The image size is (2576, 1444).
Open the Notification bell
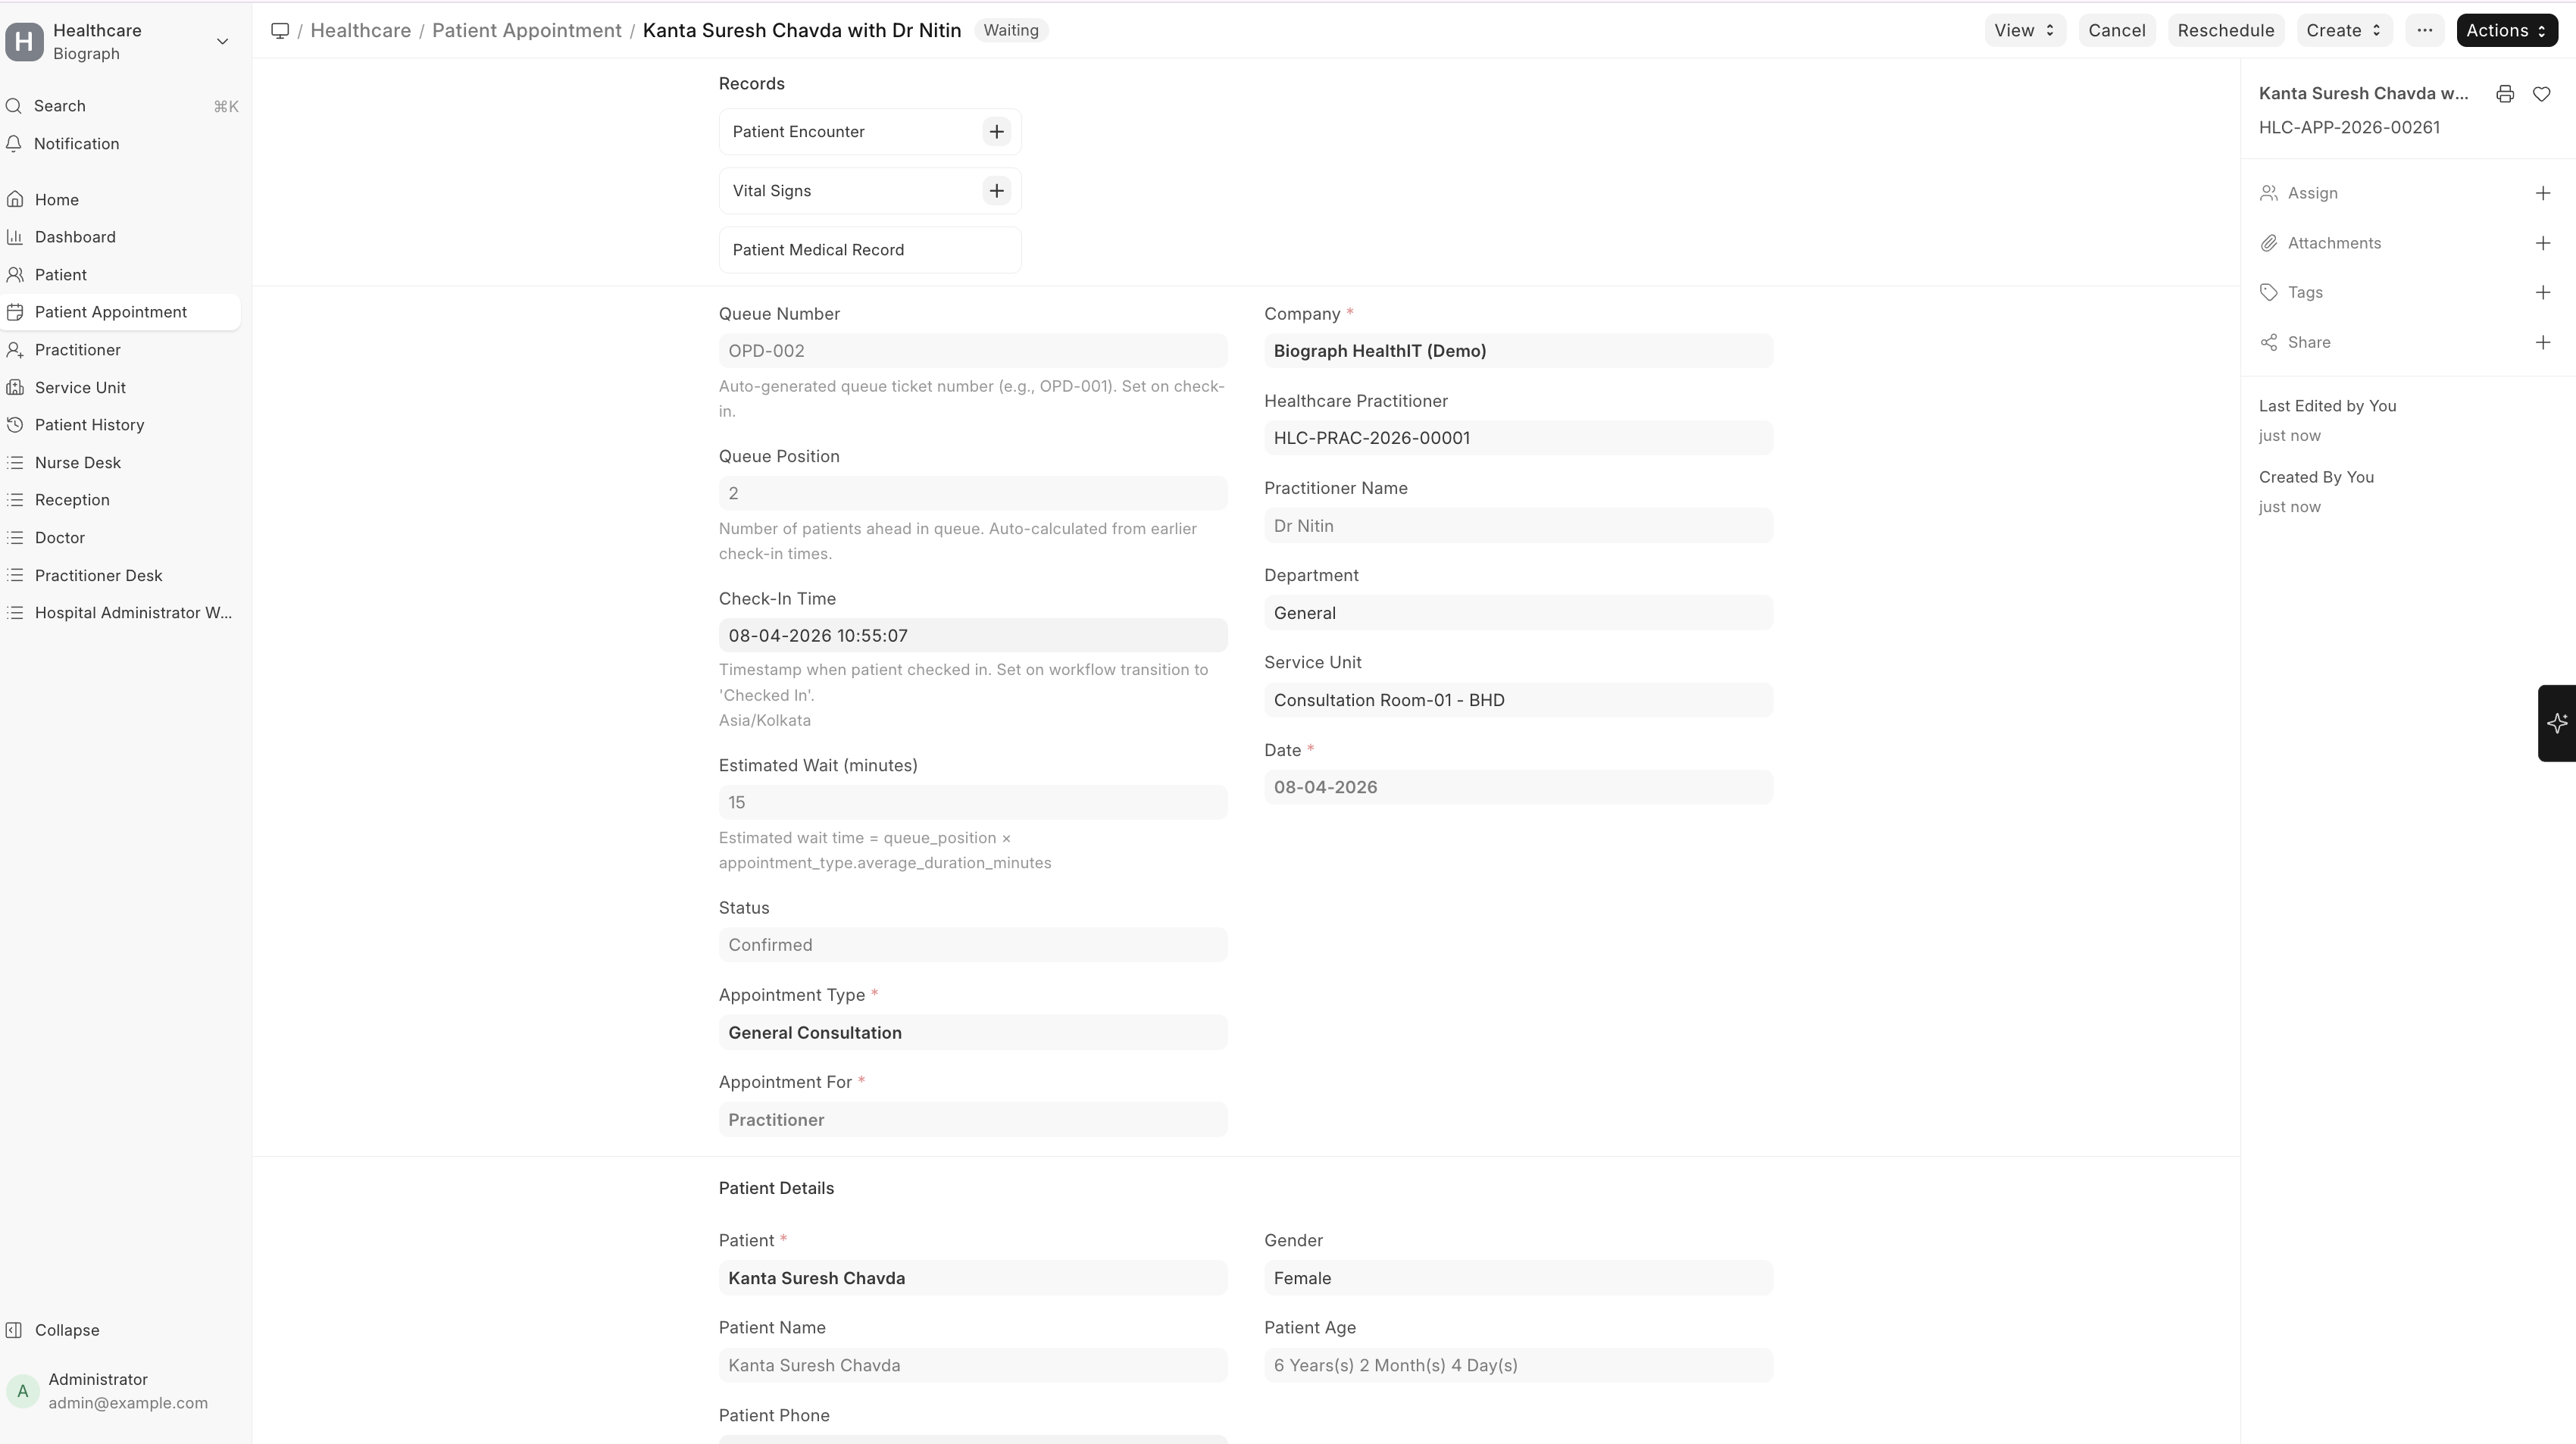(x=14, y=143)
